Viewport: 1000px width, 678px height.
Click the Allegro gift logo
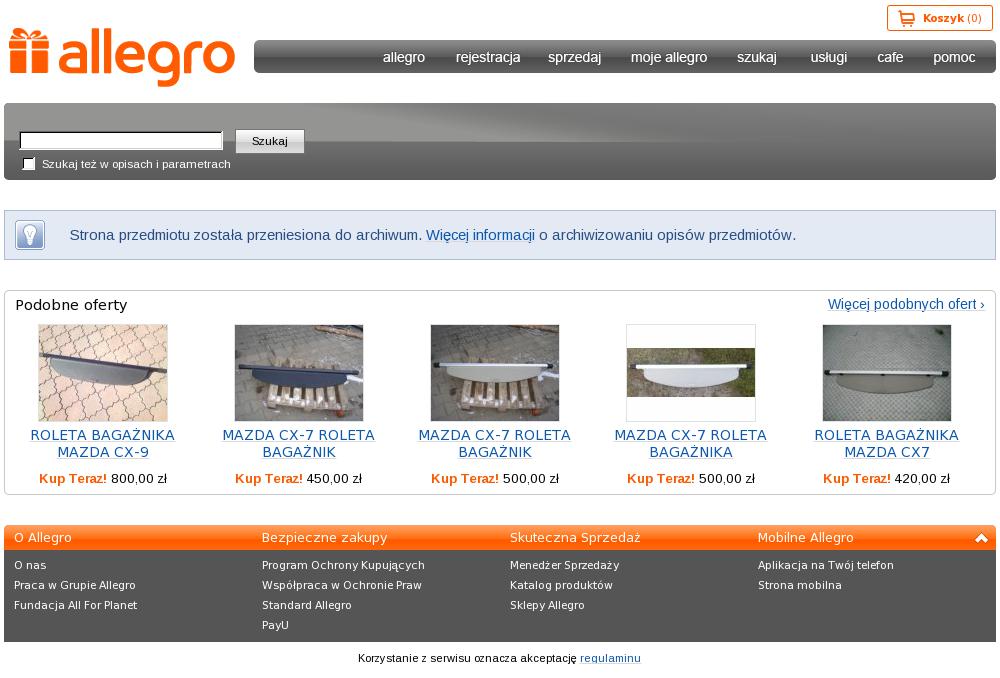click(x=122, y=57)
